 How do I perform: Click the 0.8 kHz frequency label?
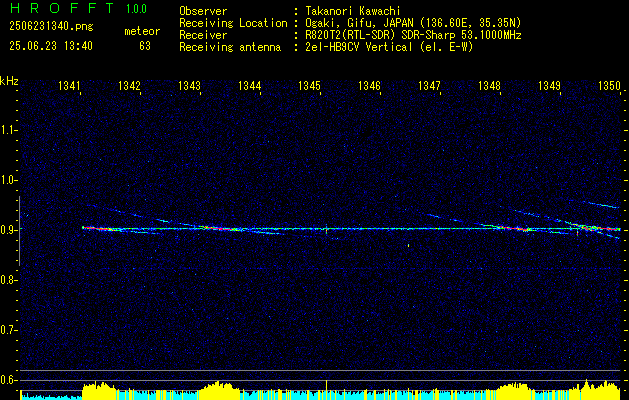[8, 280]
